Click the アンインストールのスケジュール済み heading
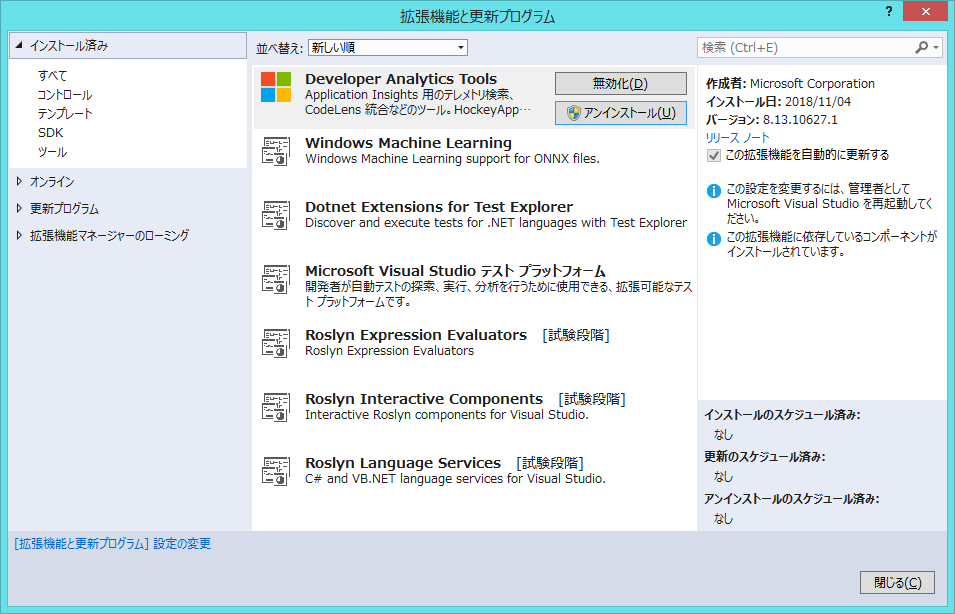This screenshot has height=614, width=955. (792, 499)
